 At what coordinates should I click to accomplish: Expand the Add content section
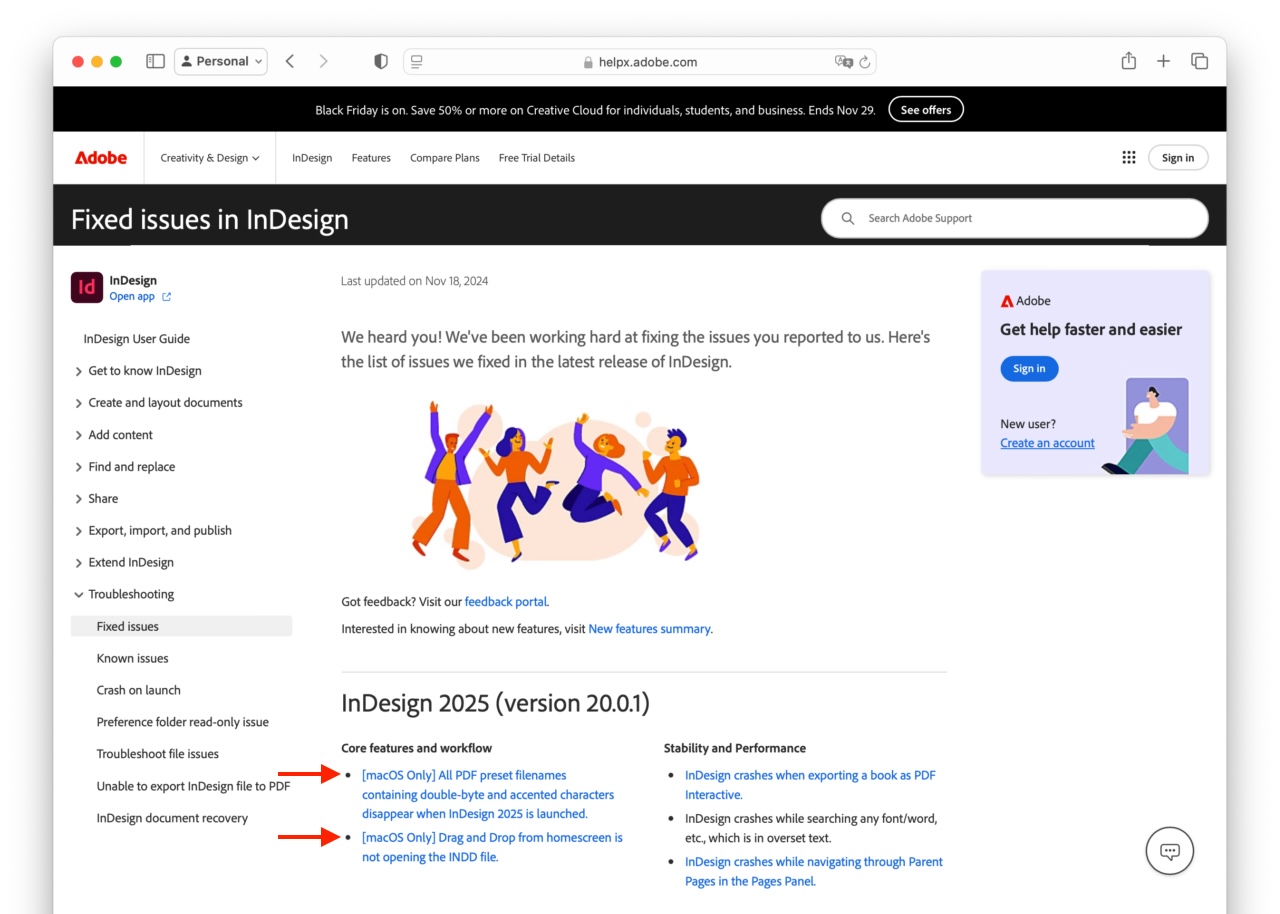click(114, 435)
